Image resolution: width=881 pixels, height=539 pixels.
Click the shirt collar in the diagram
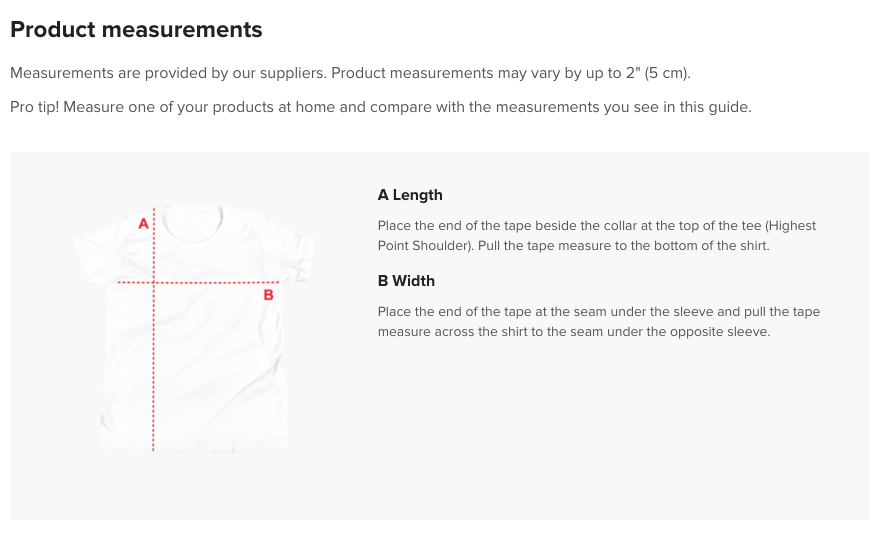tap(192, 222)
